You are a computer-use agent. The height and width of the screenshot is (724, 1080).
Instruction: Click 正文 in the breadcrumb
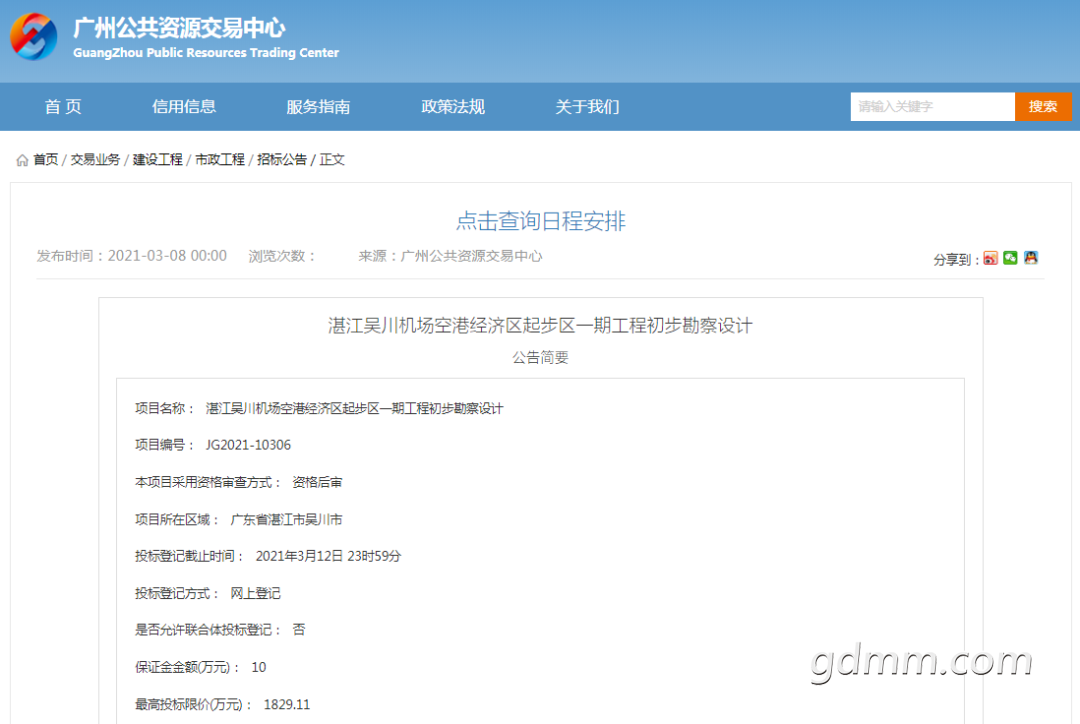click(x=332, y=160)
